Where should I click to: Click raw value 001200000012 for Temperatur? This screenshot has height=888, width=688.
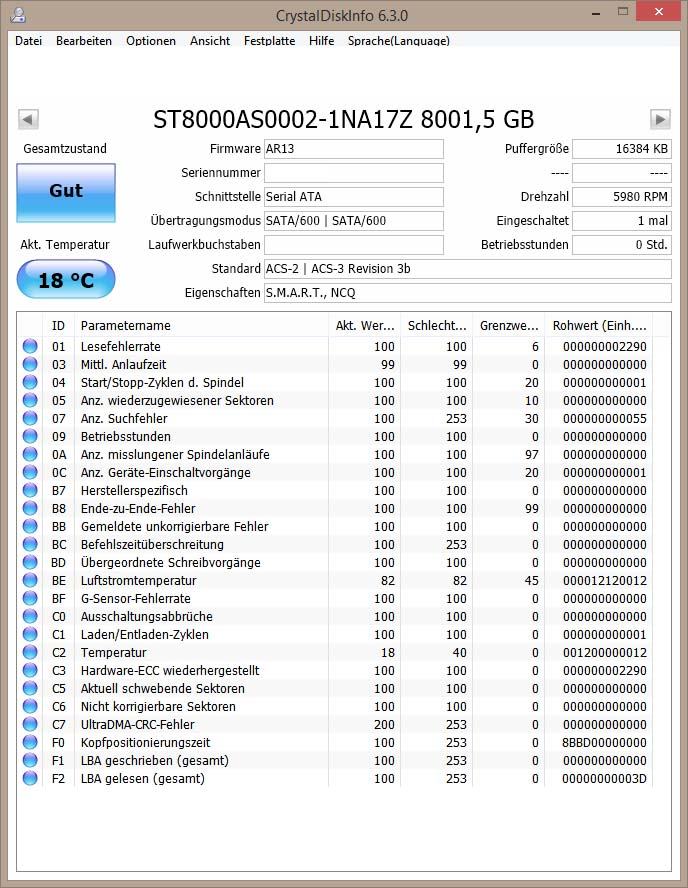(x=604, y=652)
